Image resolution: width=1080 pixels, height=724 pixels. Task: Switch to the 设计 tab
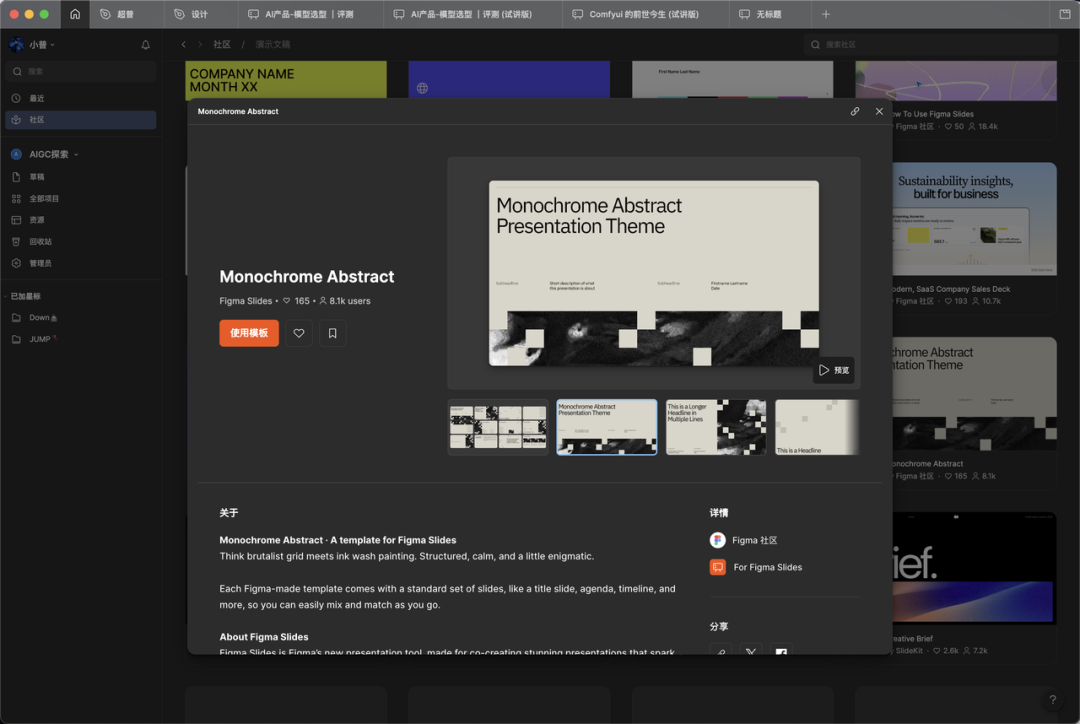click(x=199, y=14)
